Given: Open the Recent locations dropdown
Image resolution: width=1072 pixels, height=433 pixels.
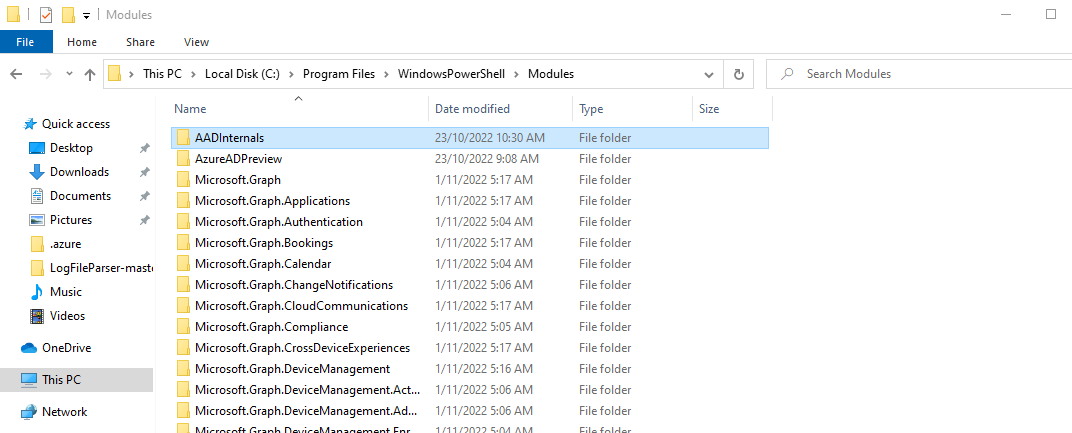Looking at the screenshot, I should (69, 74).
